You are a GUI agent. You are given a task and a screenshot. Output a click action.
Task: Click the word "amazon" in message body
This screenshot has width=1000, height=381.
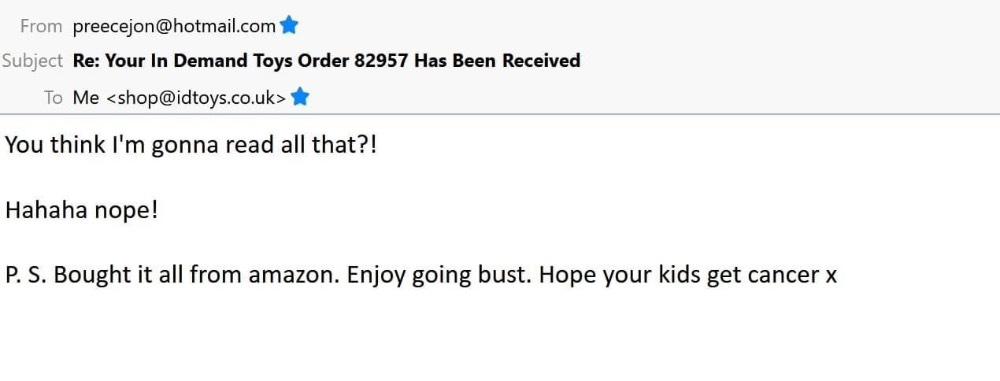(x=294, y=275)
